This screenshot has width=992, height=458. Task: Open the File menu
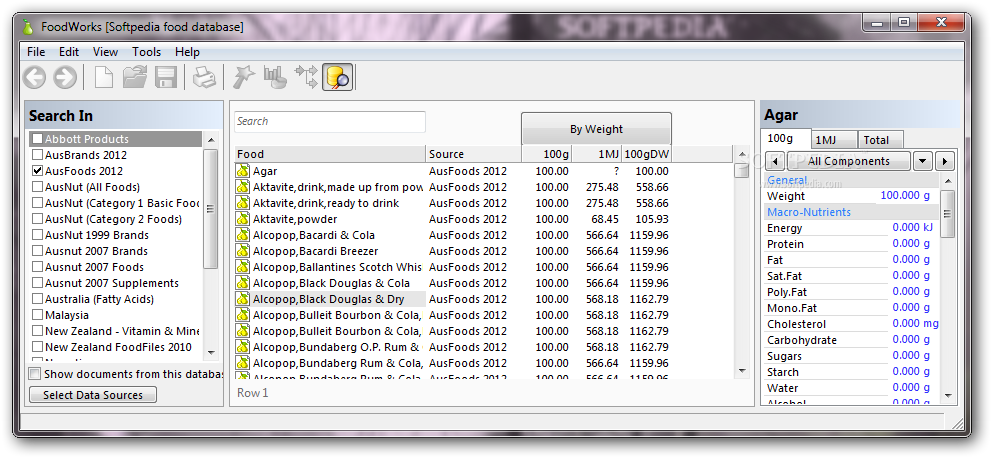click(36, 52)
